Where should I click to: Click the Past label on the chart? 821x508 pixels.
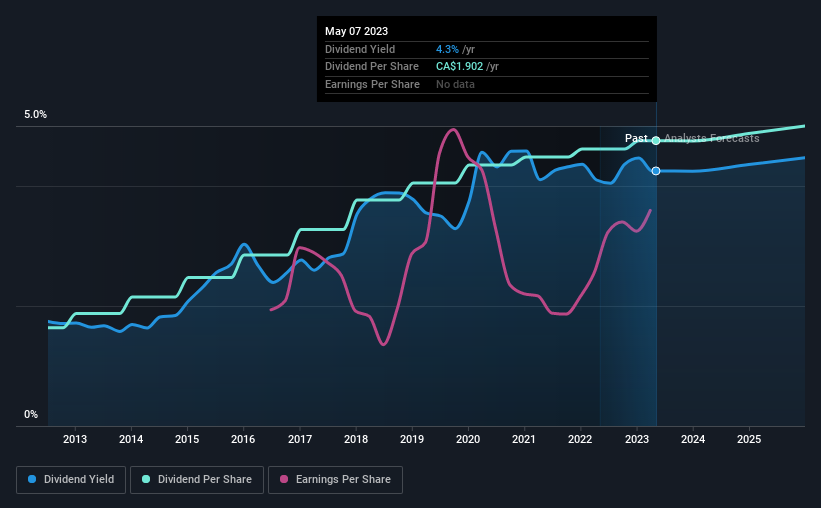pos(636,138)
